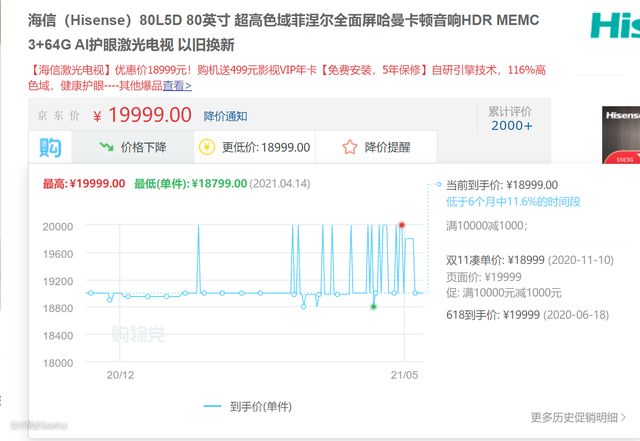
Task: Click the 18000 y-axis label
Action: click(x=58, y=363)
